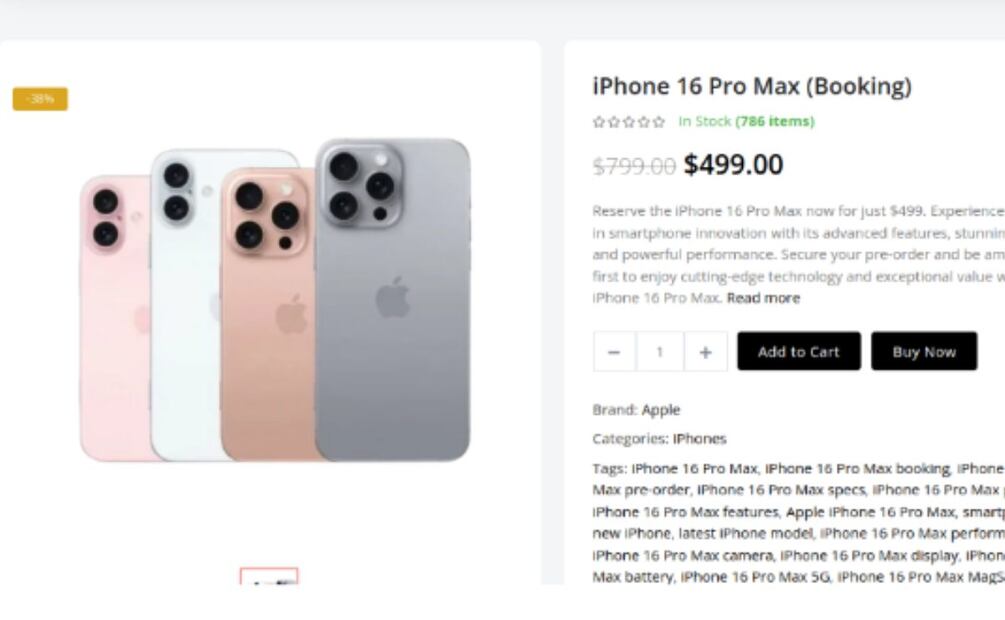The image size is (1005, 620).
Task: View the main iPhone product image
Action: (275, 300)
